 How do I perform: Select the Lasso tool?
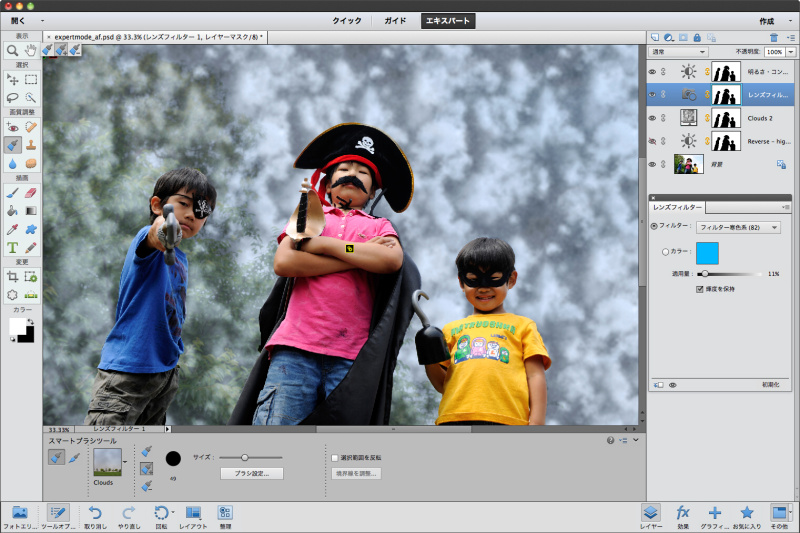[12, 97]
